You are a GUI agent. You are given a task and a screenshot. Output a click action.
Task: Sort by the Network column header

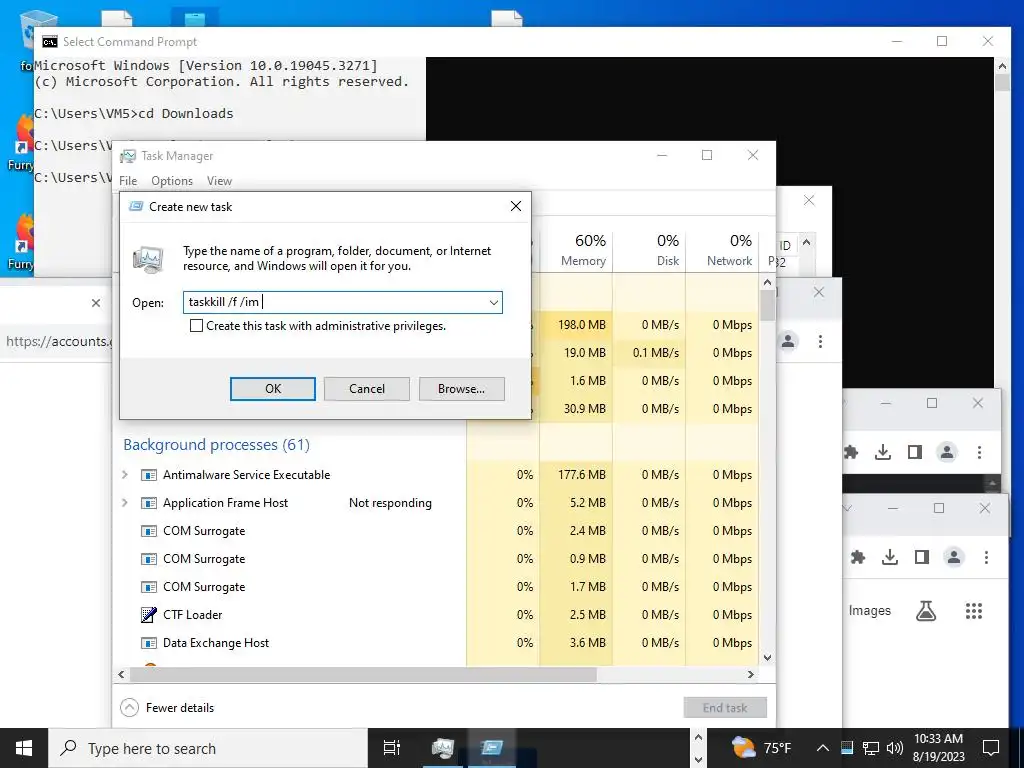(723, 250)
